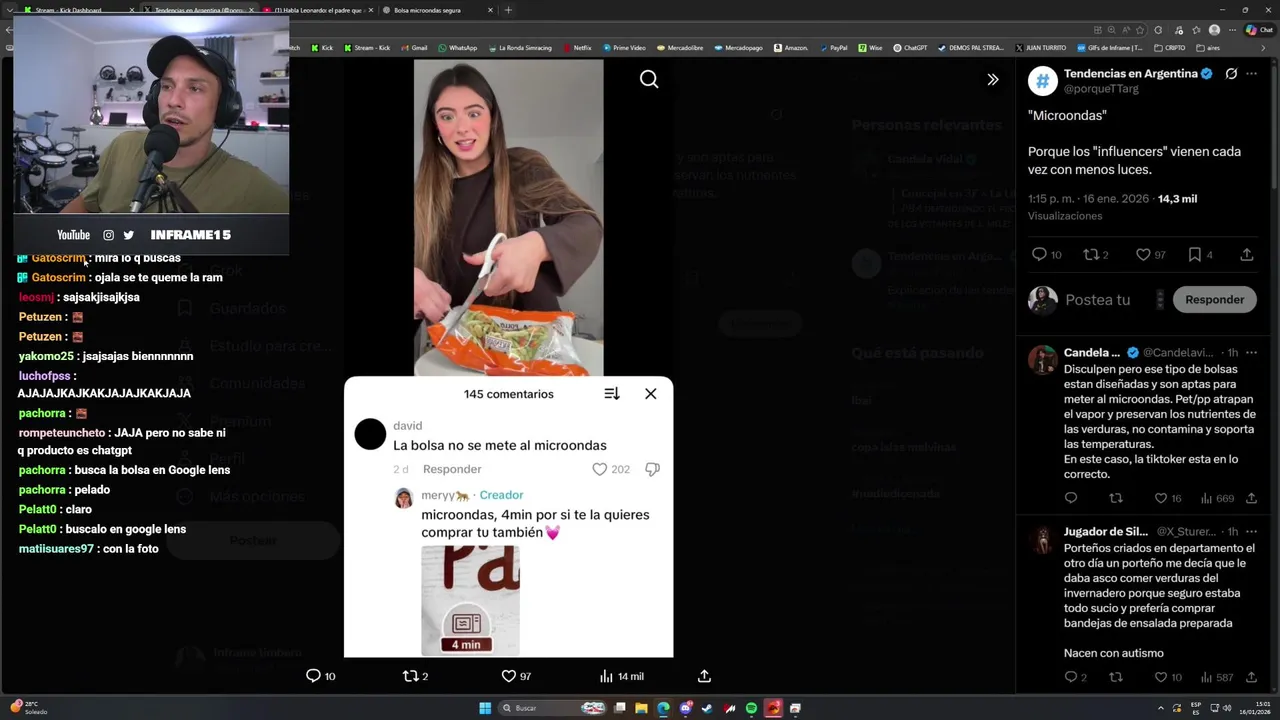The image size is (1280, 720).
Task: Reply to Candela's comment via bubble icon
Action: click(1071, 498)
